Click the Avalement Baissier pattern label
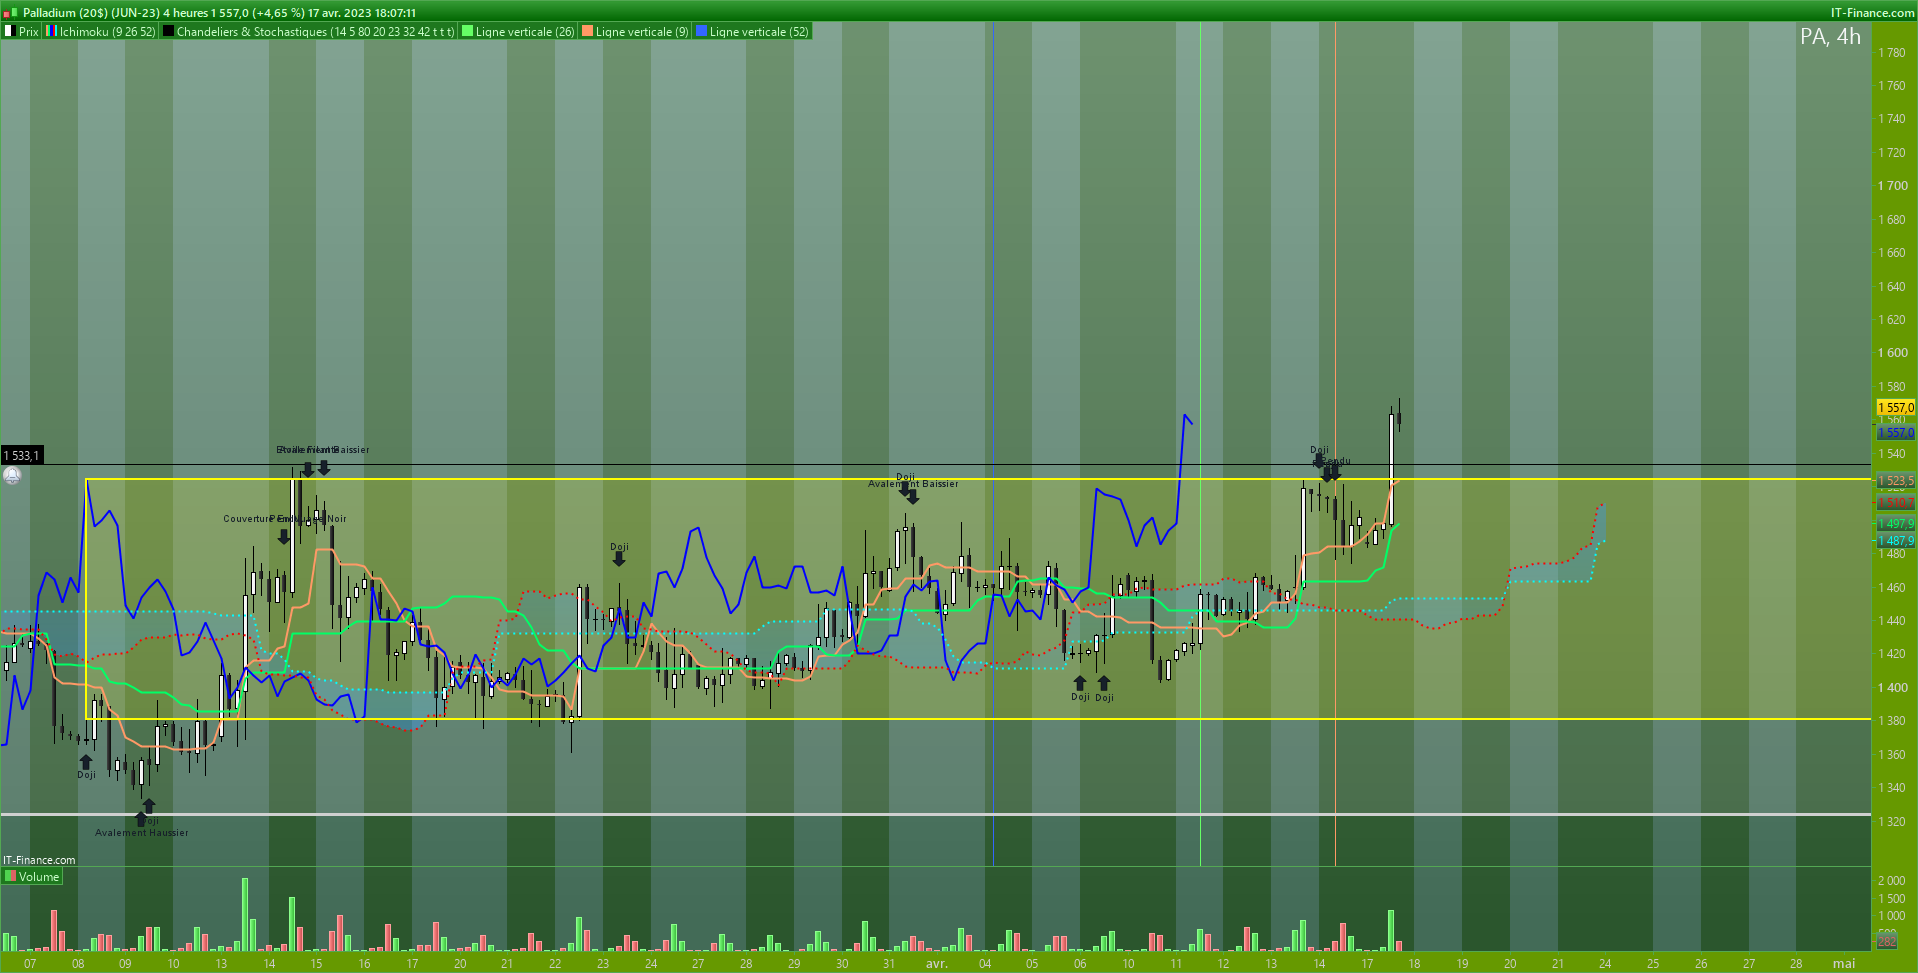The height and width of the screenshot is (973, 1918). (x=913, y=484)
